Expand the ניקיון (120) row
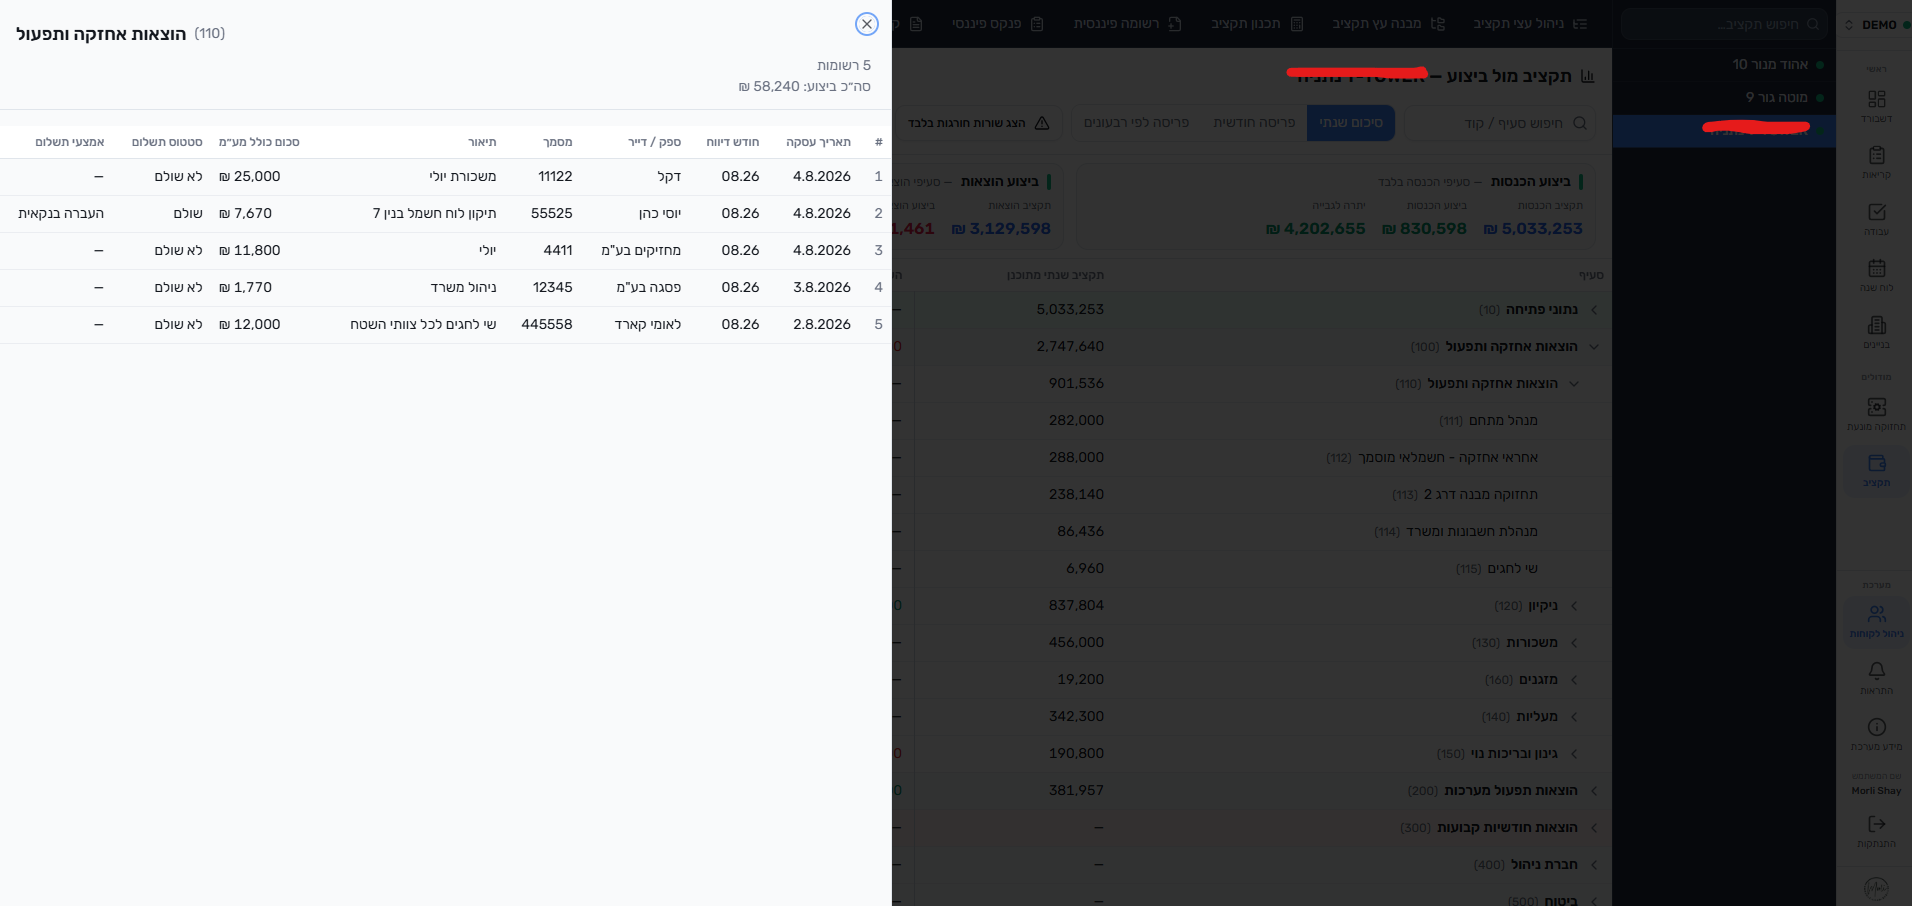1912x906 pixels. click(x=1574, y=606)
